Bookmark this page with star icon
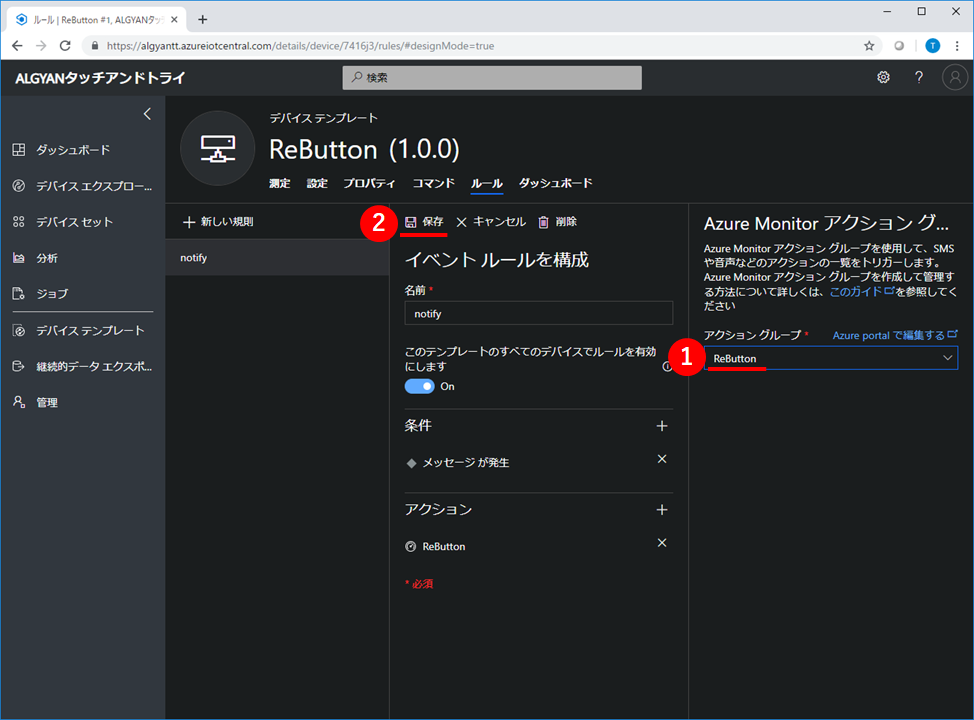This screenshot has width=974, height=720. 869,45
